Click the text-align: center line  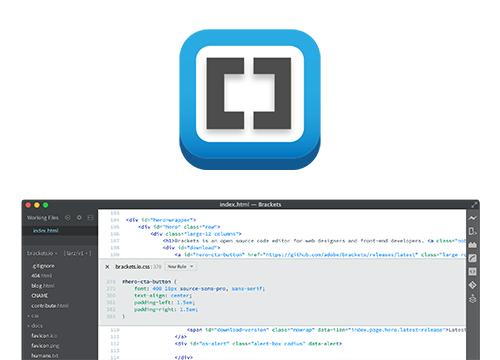(163, 296)
